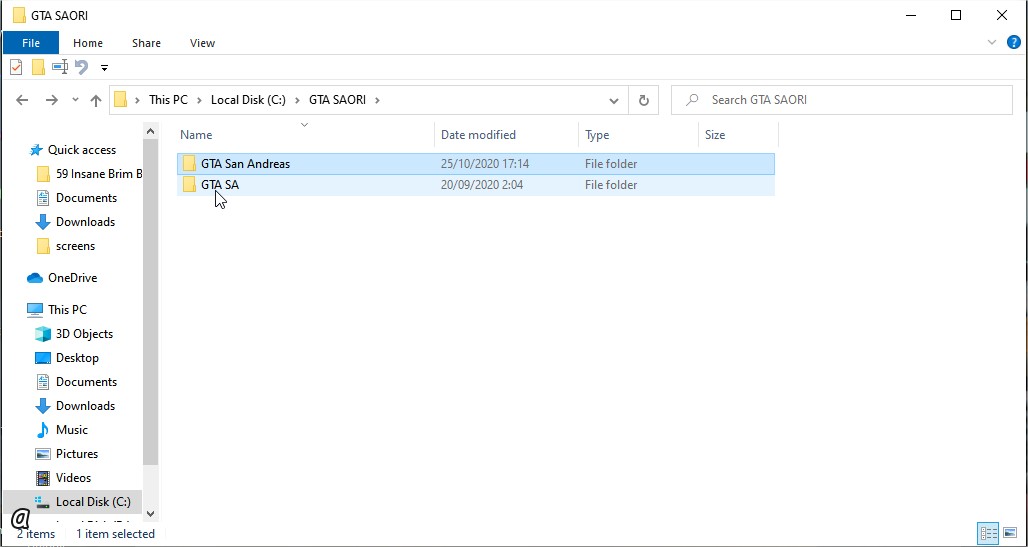Expand the ribbon with the chevron
This screenshot has height=547, width=1028.
[992, 43]
